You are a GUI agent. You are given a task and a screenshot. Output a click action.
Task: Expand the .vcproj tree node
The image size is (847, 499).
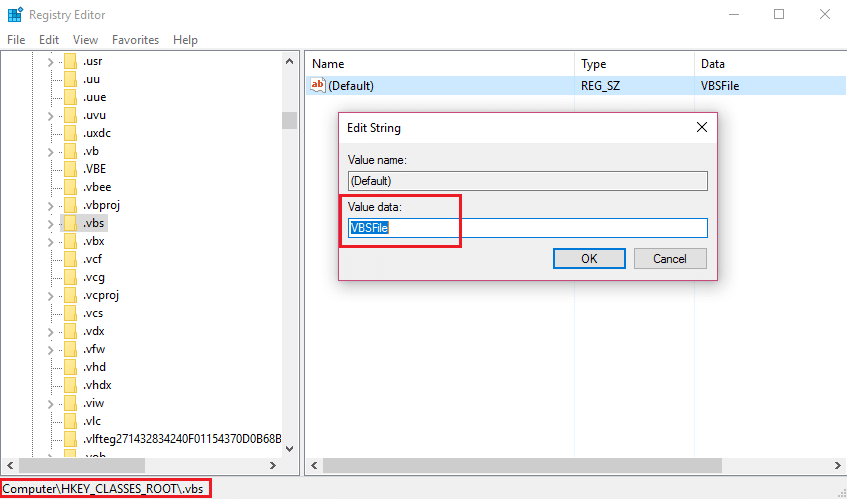pyautogui.click(x=50, y=296)
